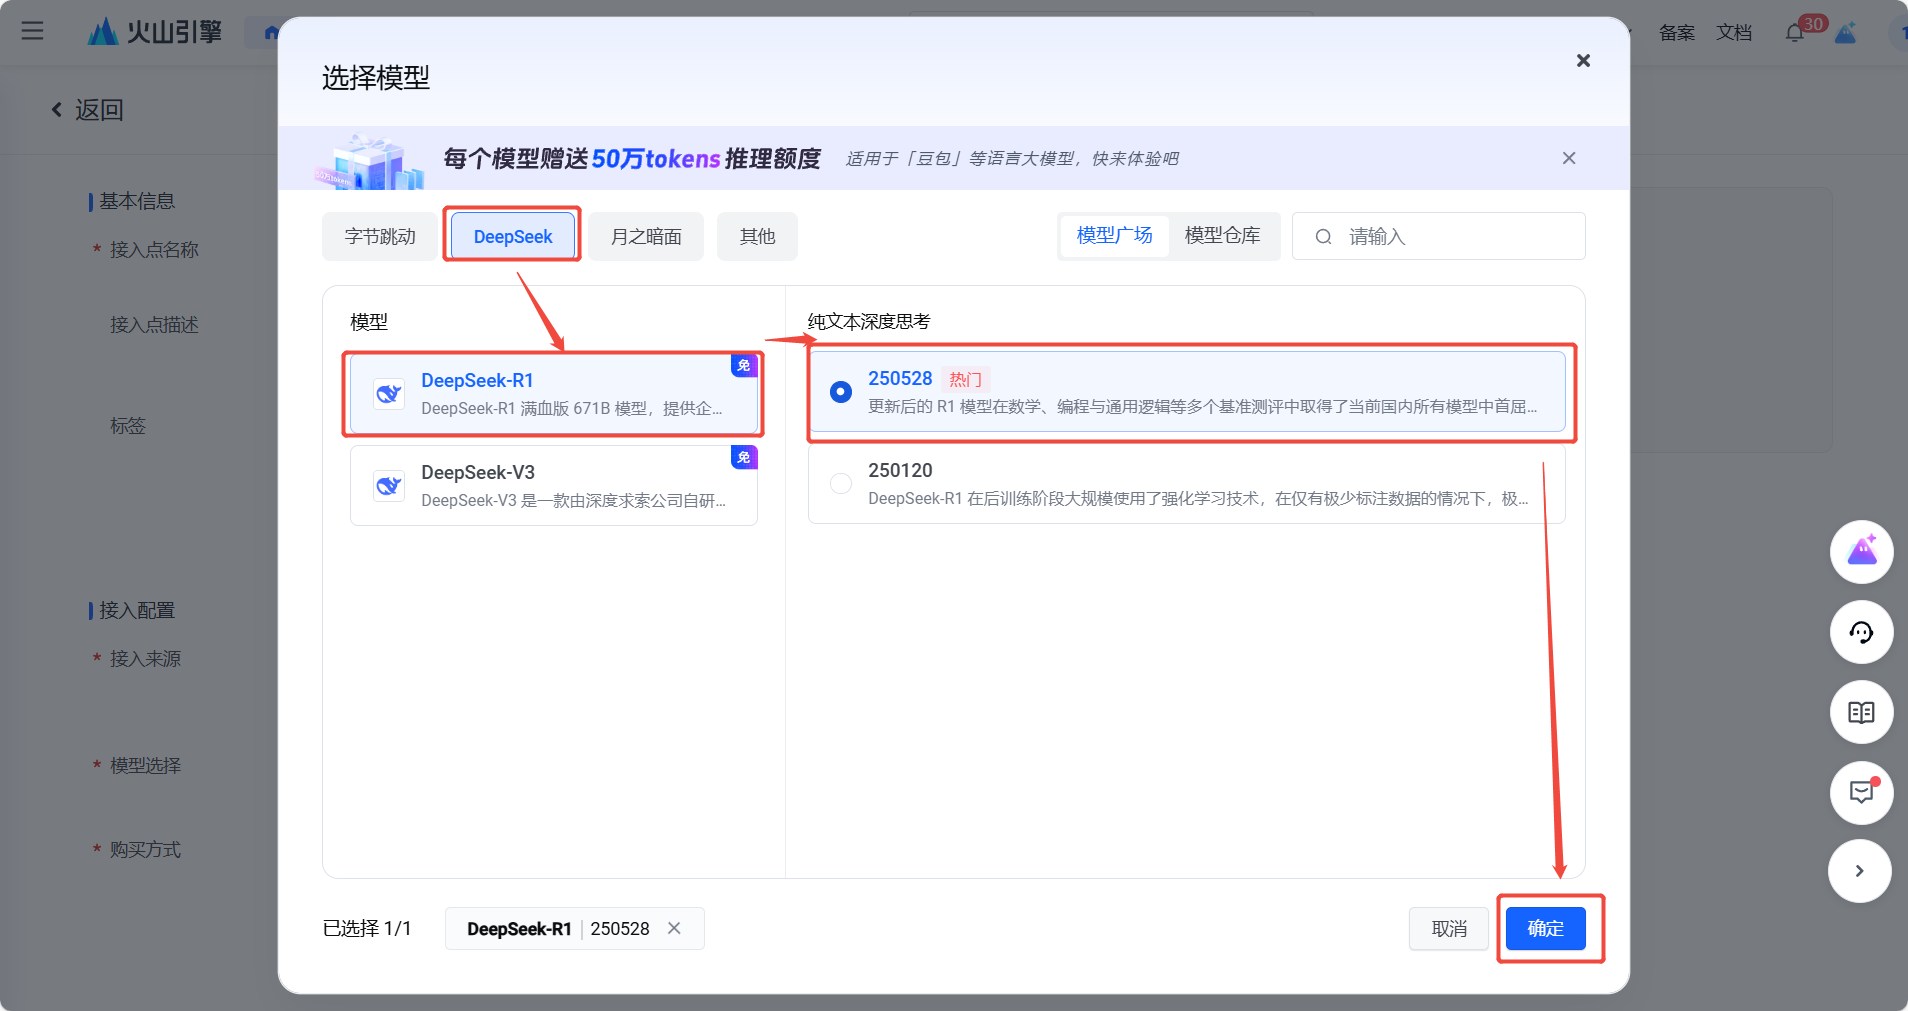
Task: Click the free badge on DeepSeek-V3
Action: tap(744, 458)
